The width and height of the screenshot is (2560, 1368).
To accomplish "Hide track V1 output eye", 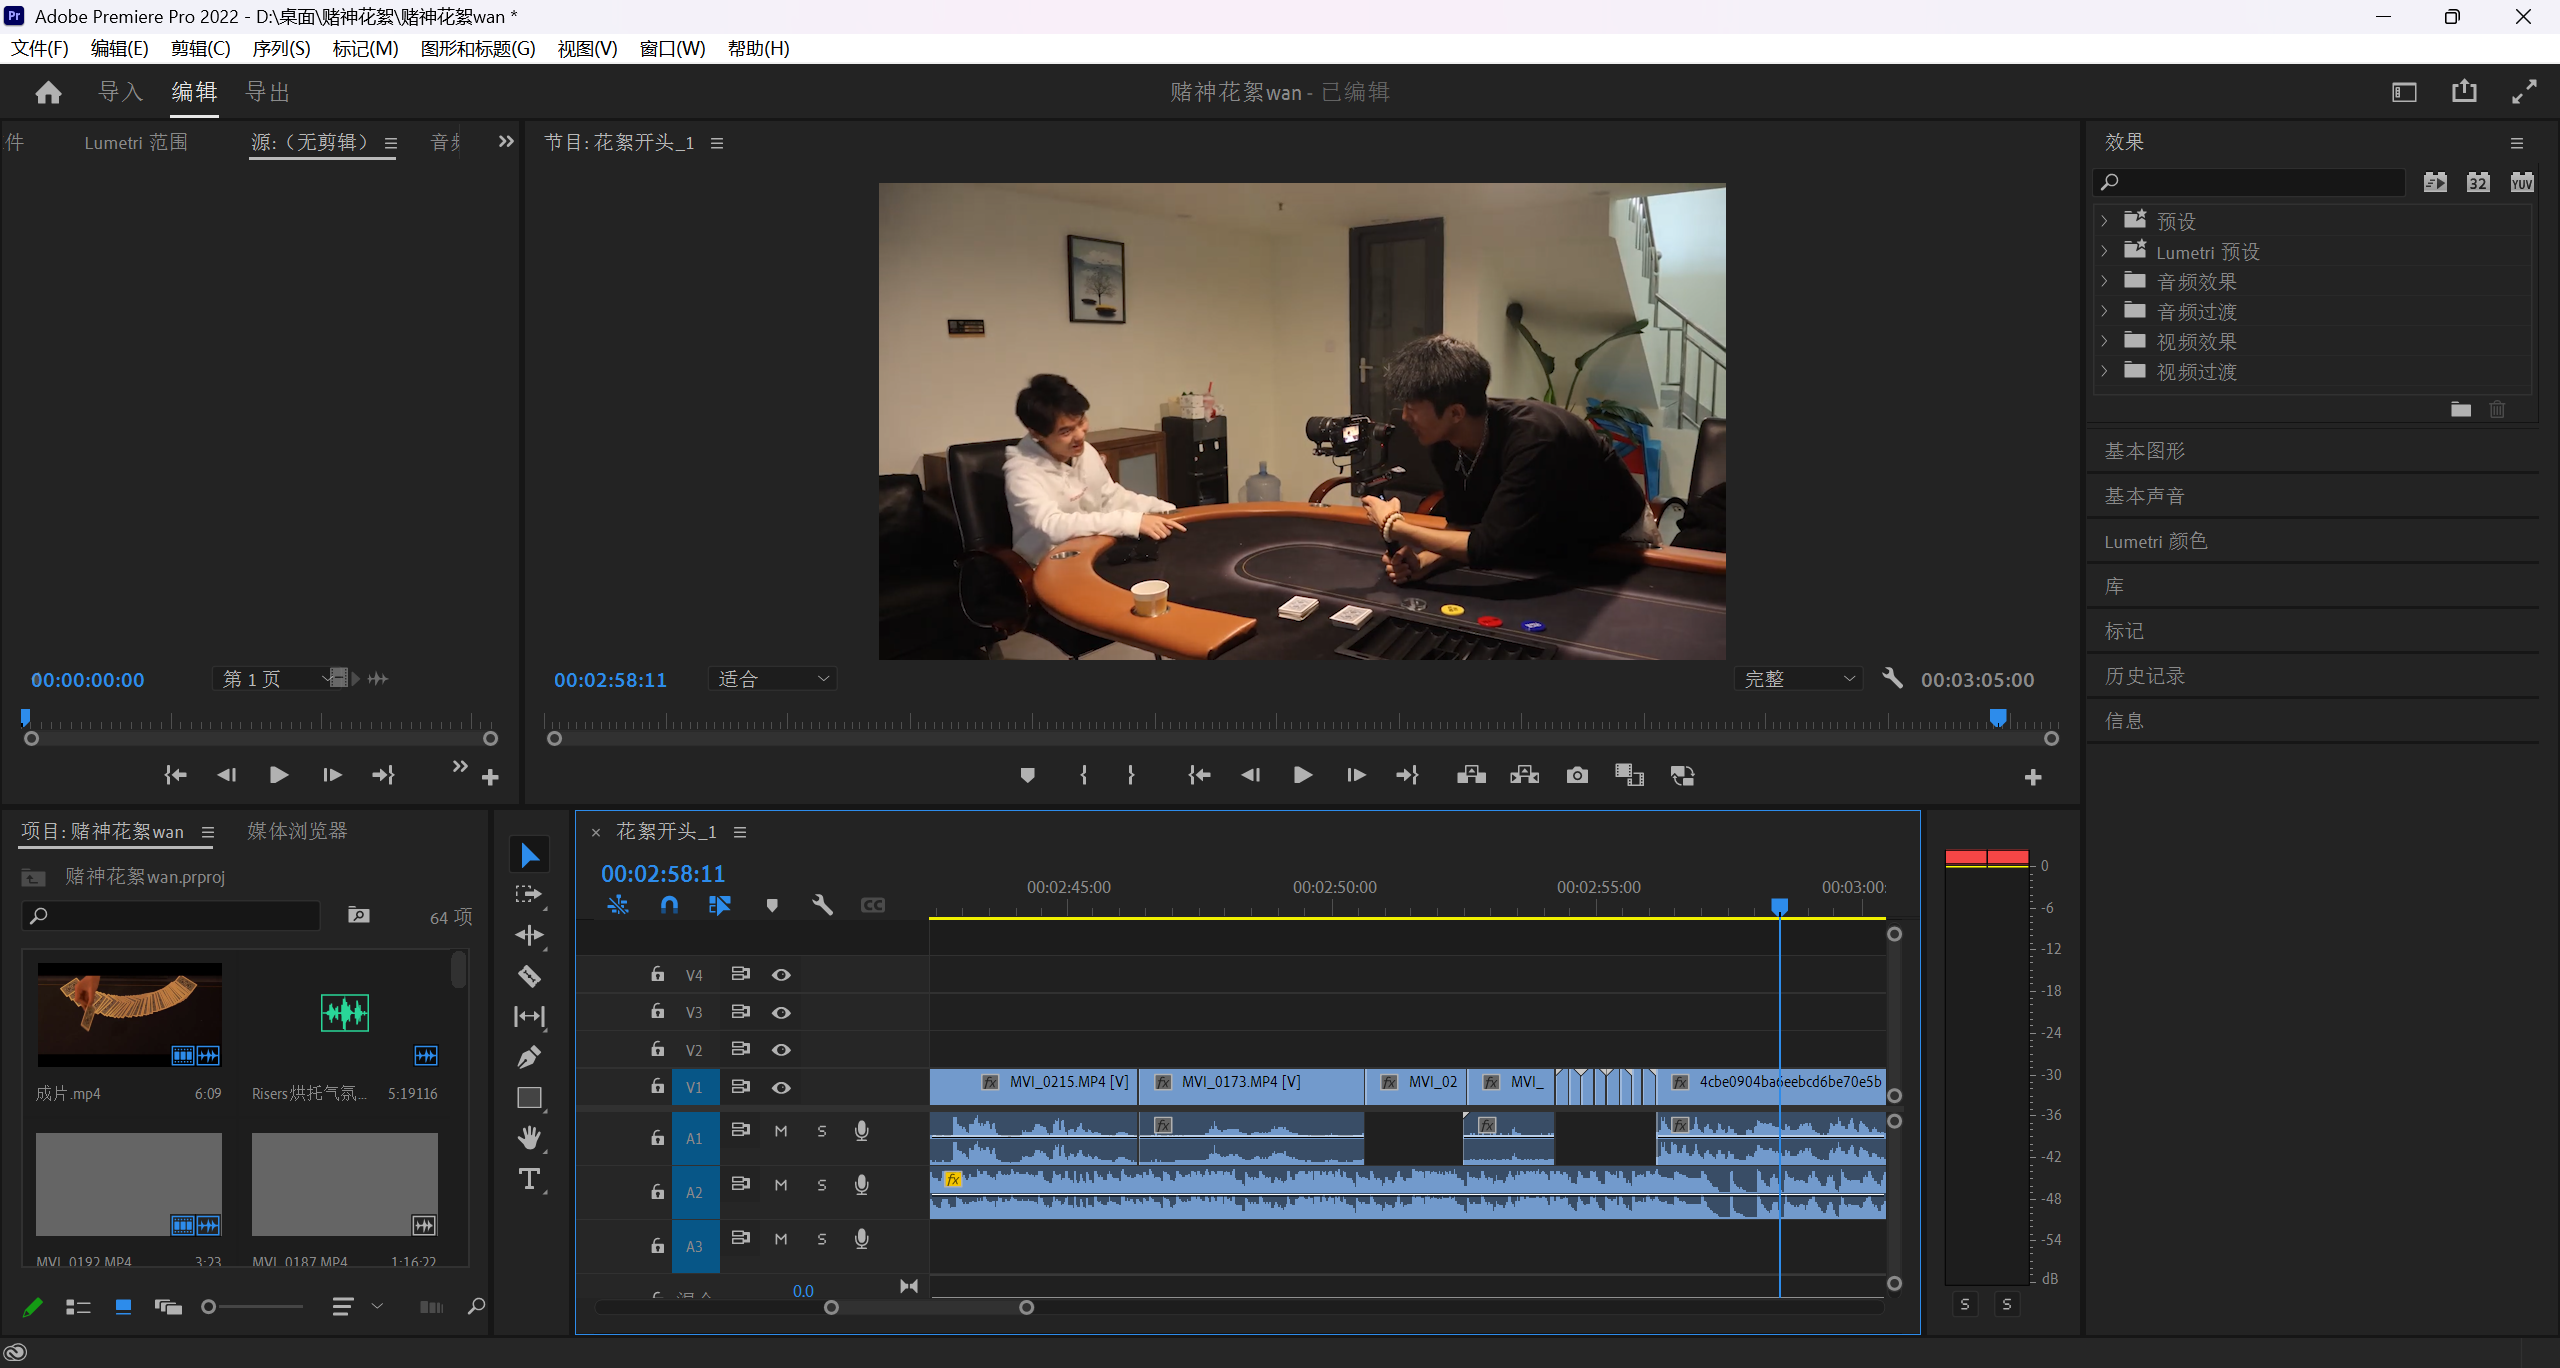I will 781,1088.
